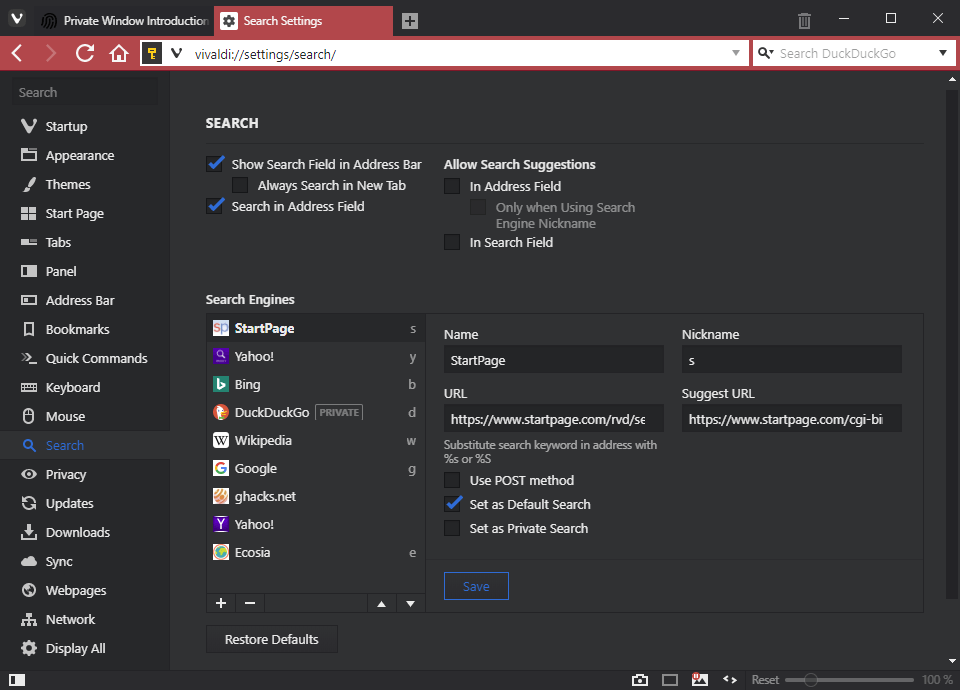
Task: Enable suggestions In Address Field
Action: (452, 186)
